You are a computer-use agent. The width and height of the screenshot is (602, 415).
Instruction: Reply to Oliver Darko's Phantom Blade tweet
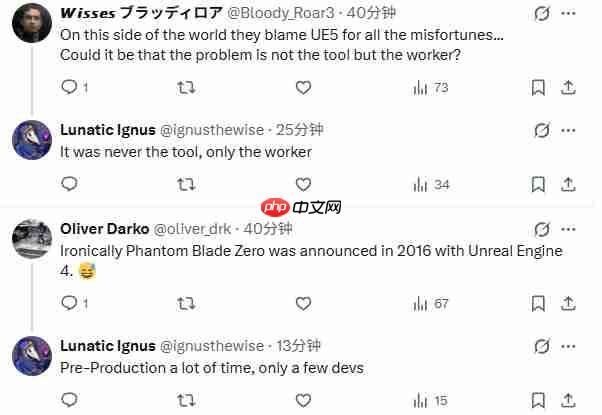click(x=69, y=303)
